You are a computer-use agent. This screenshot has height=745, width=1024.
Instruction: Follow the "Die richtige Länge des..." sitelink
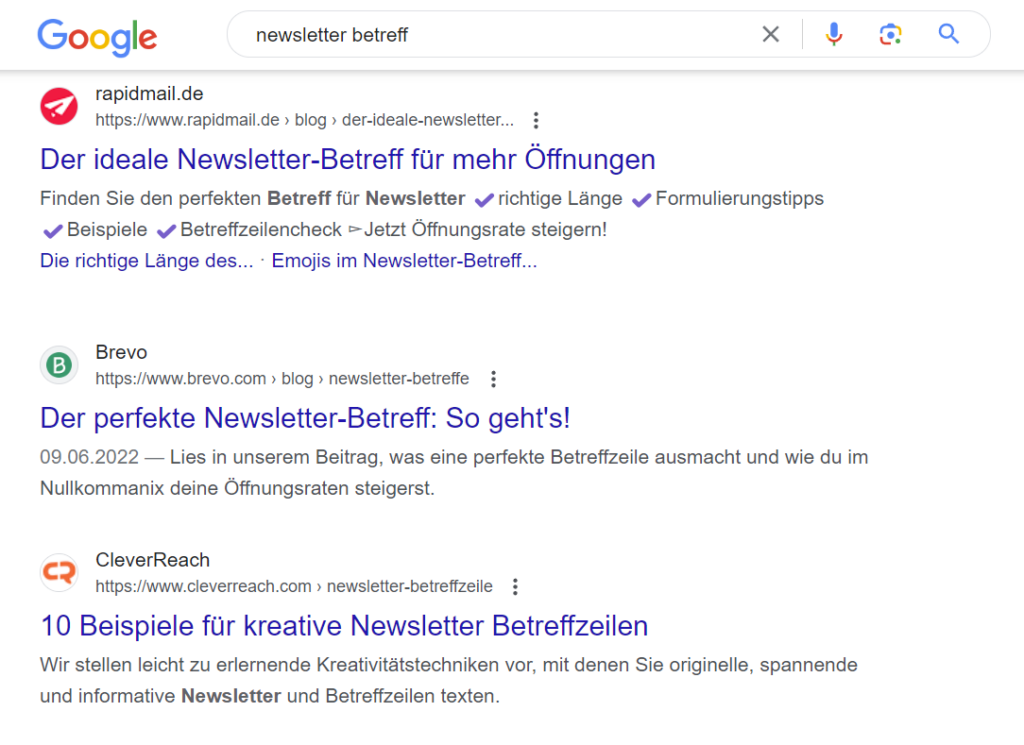click(146, 261)
